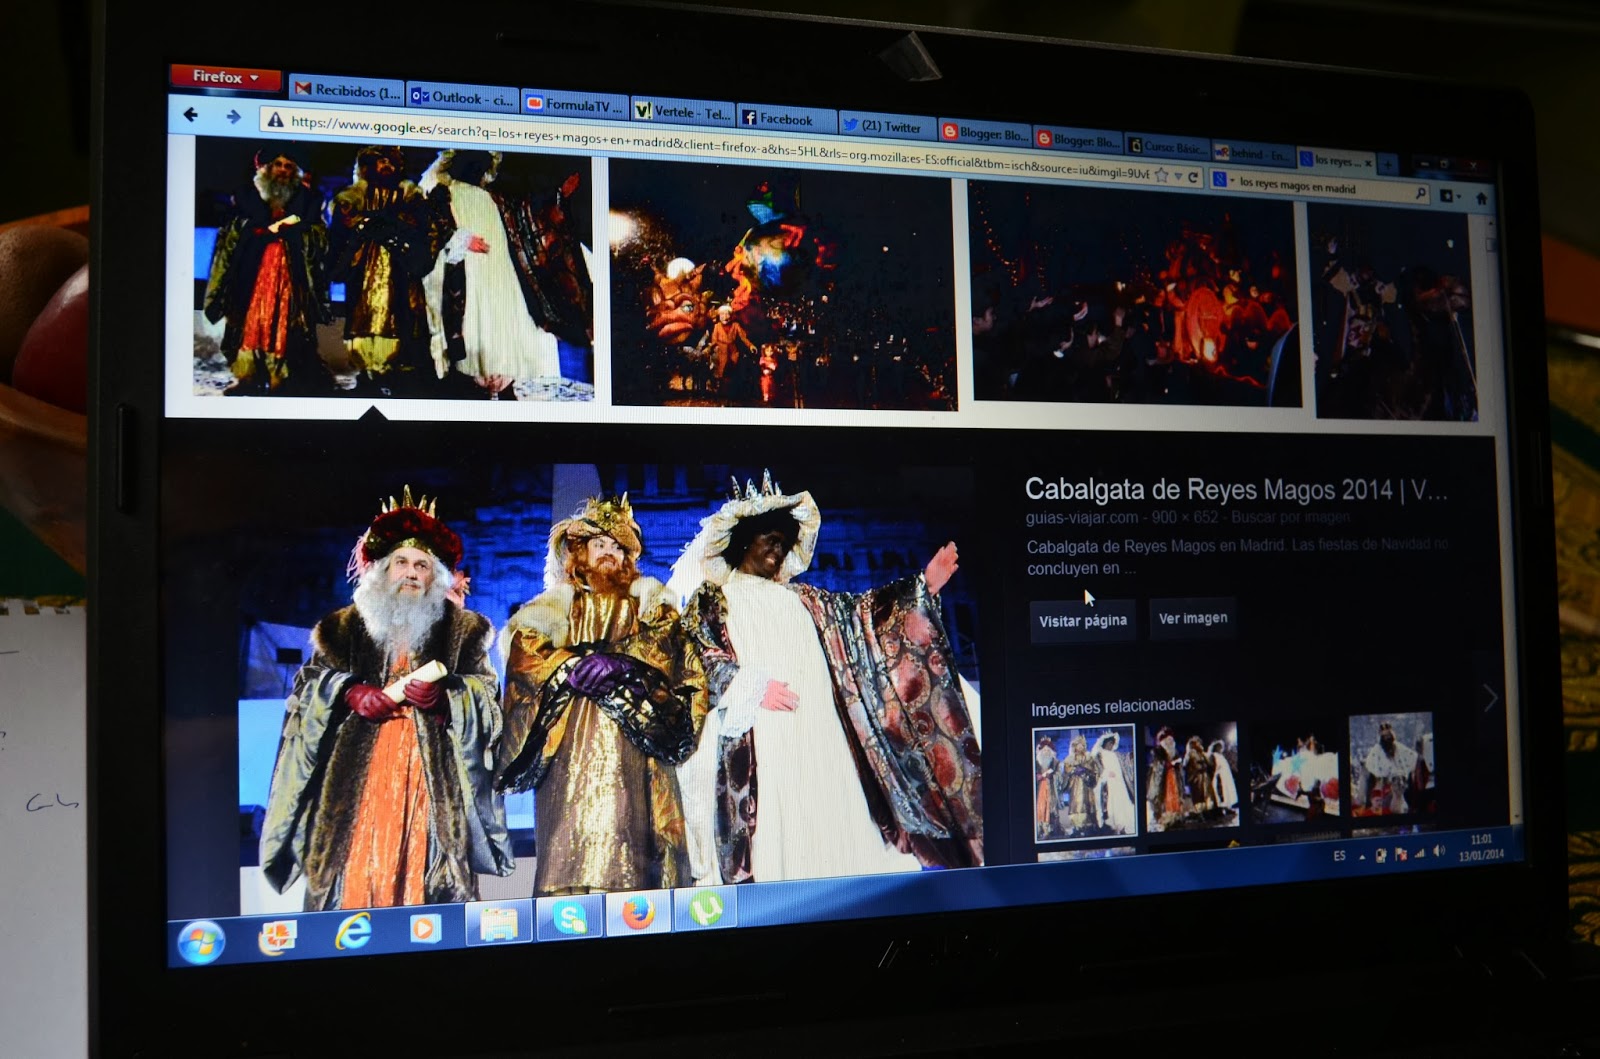Show hidden tray icons arrow
The height and width of the screenshot is (1059, 1600).
click(1361, 857)
